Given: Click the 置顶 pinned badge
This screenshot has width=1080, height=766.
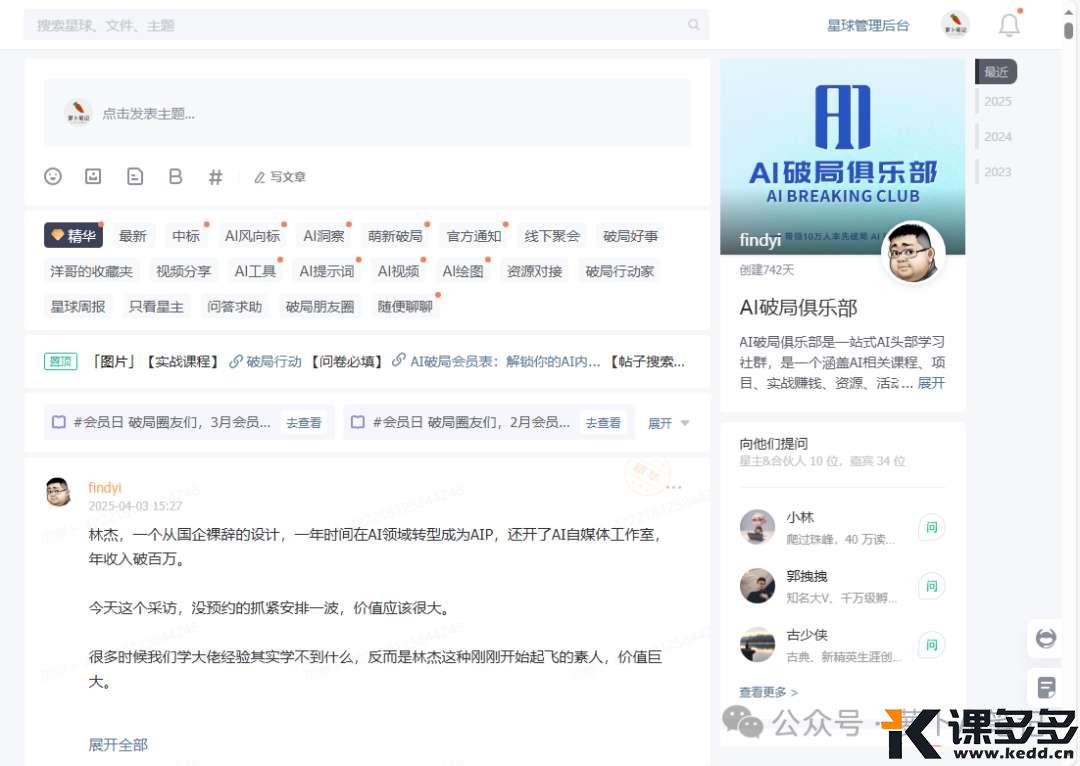Looking at the screenshot, I should [61, 361].
